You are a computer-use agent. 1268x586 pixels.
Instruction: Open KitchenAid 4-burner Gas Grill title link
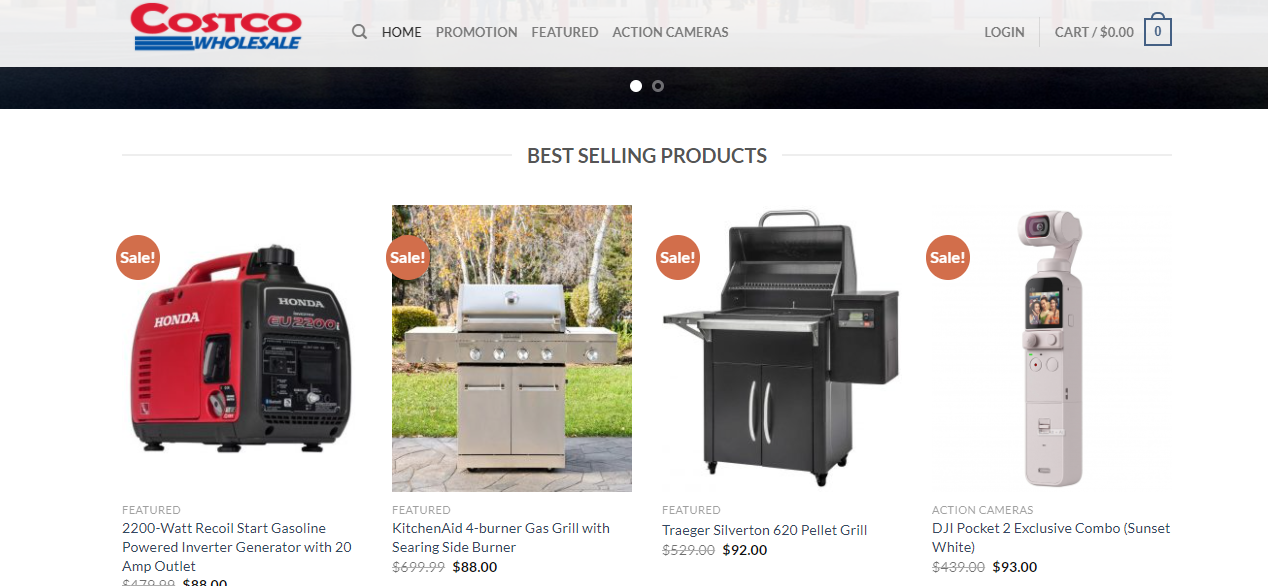[501, 538]
